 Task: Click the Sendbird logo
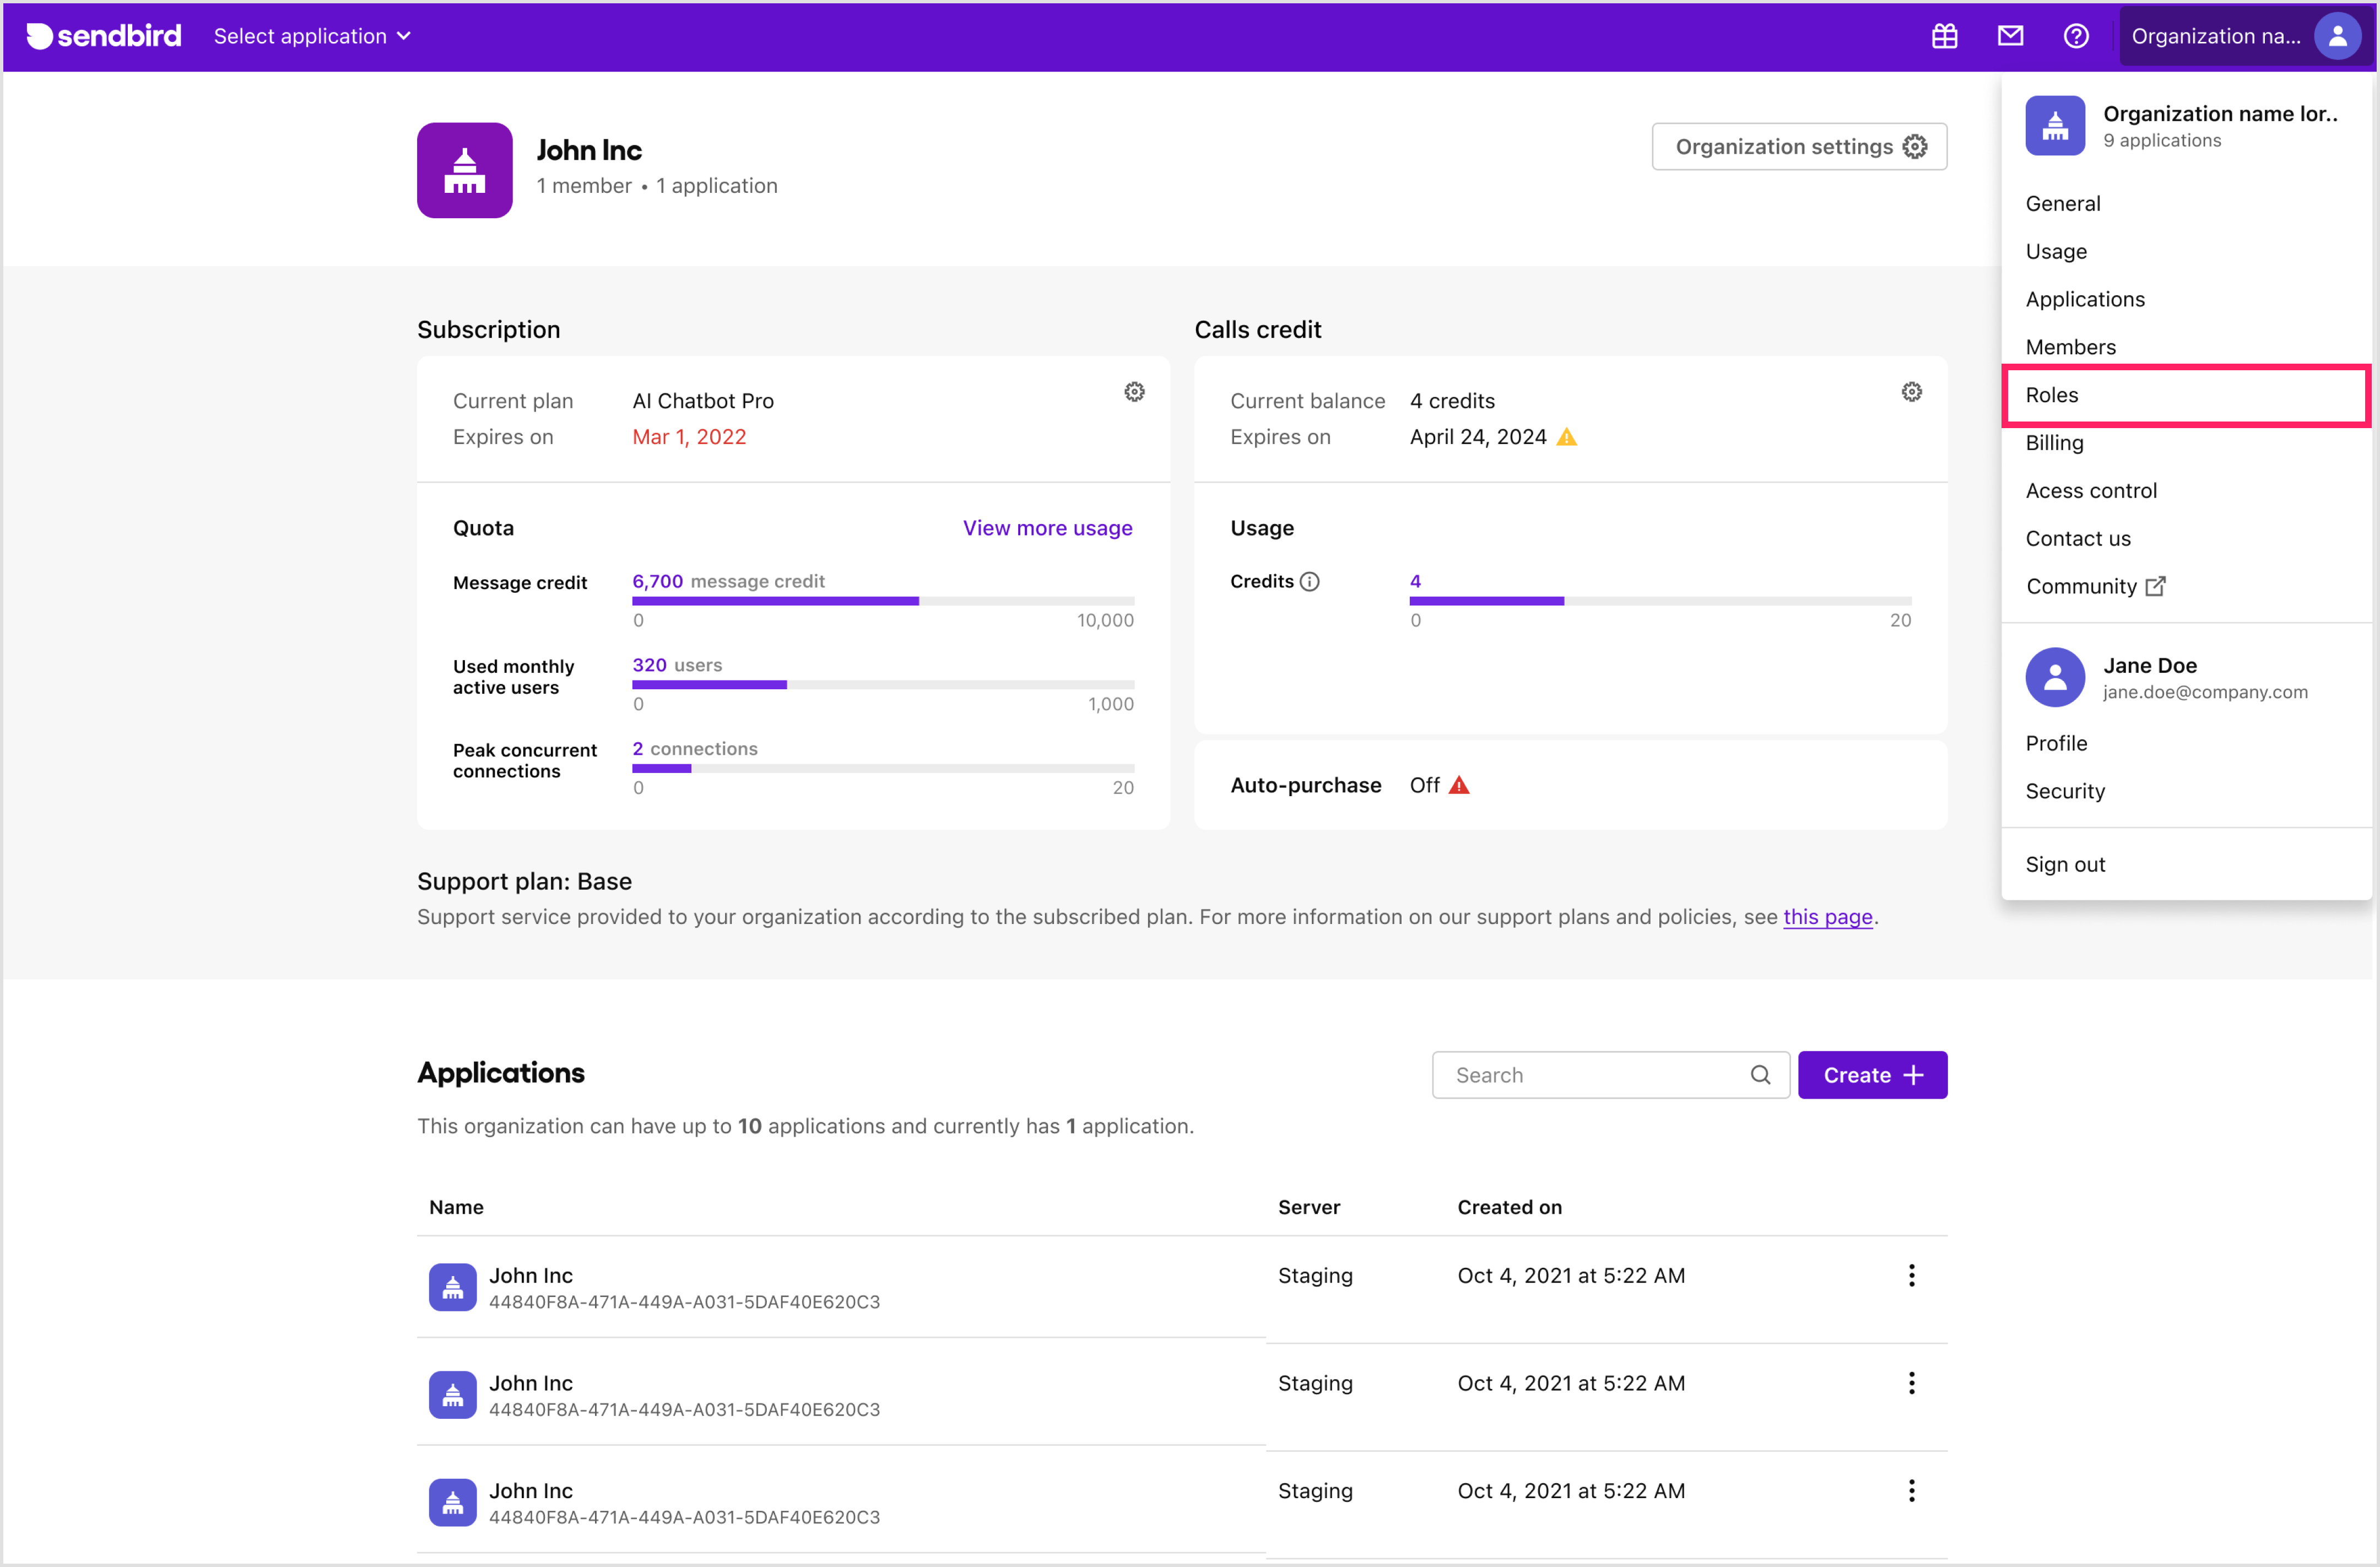click(103, 36)
